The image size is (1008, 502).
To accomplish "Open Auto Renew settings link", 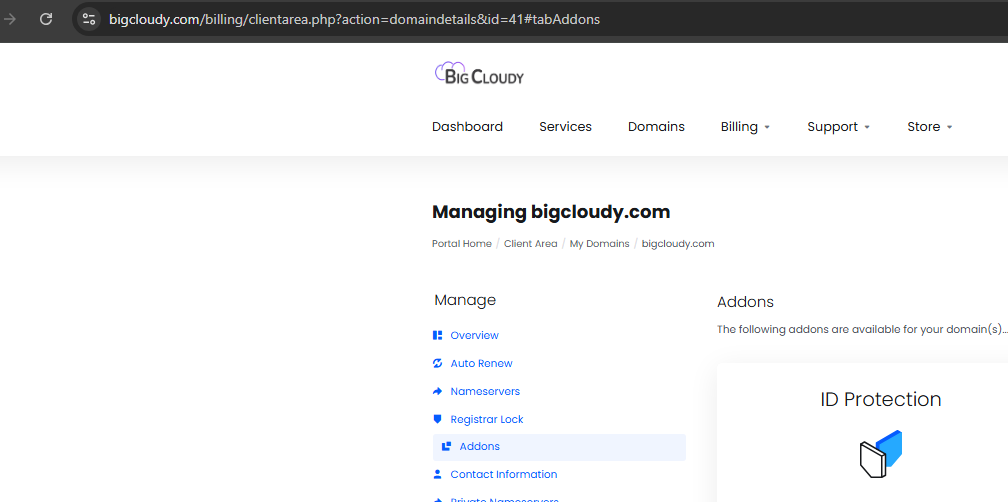I will tap(482, 363).
